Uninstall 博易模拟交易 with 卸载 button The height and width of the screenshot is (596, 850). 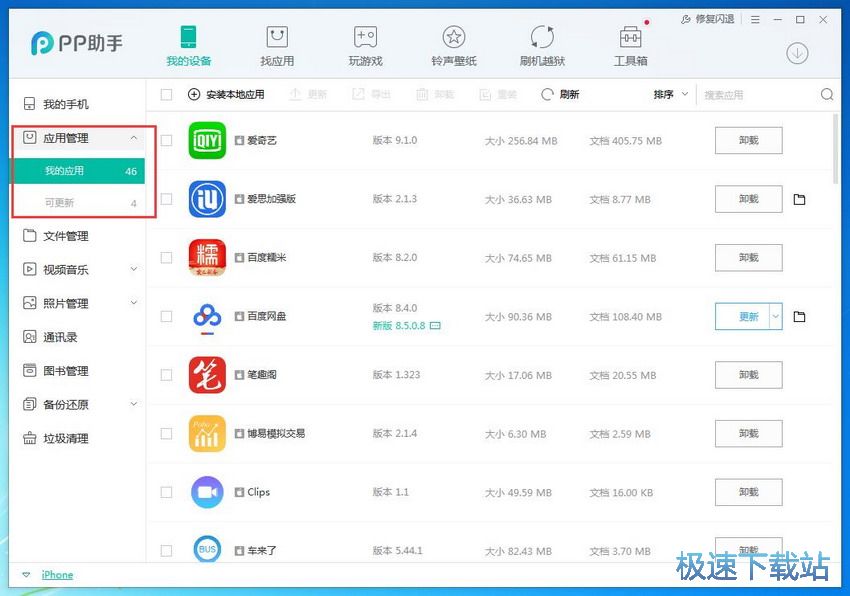coord(749,433)
